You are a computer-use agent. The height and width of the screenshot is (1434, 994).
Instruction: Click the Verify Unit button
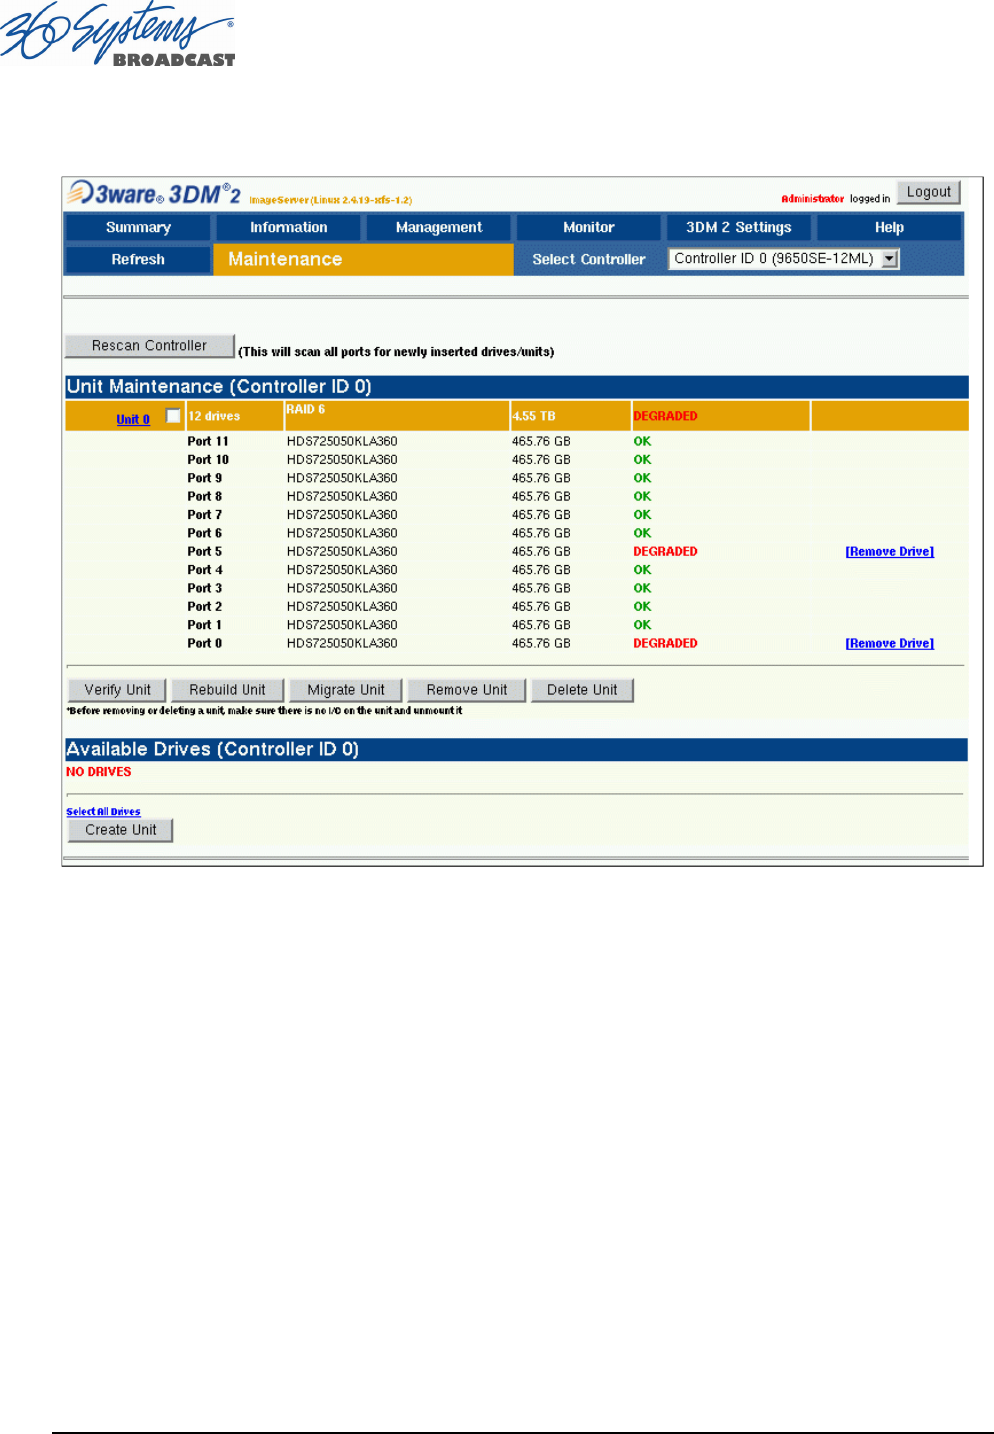[117, 690]
